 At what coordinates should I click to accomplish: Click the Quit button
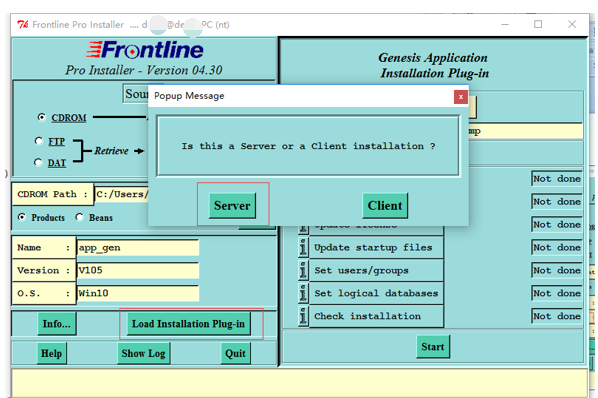pos(235,353)
